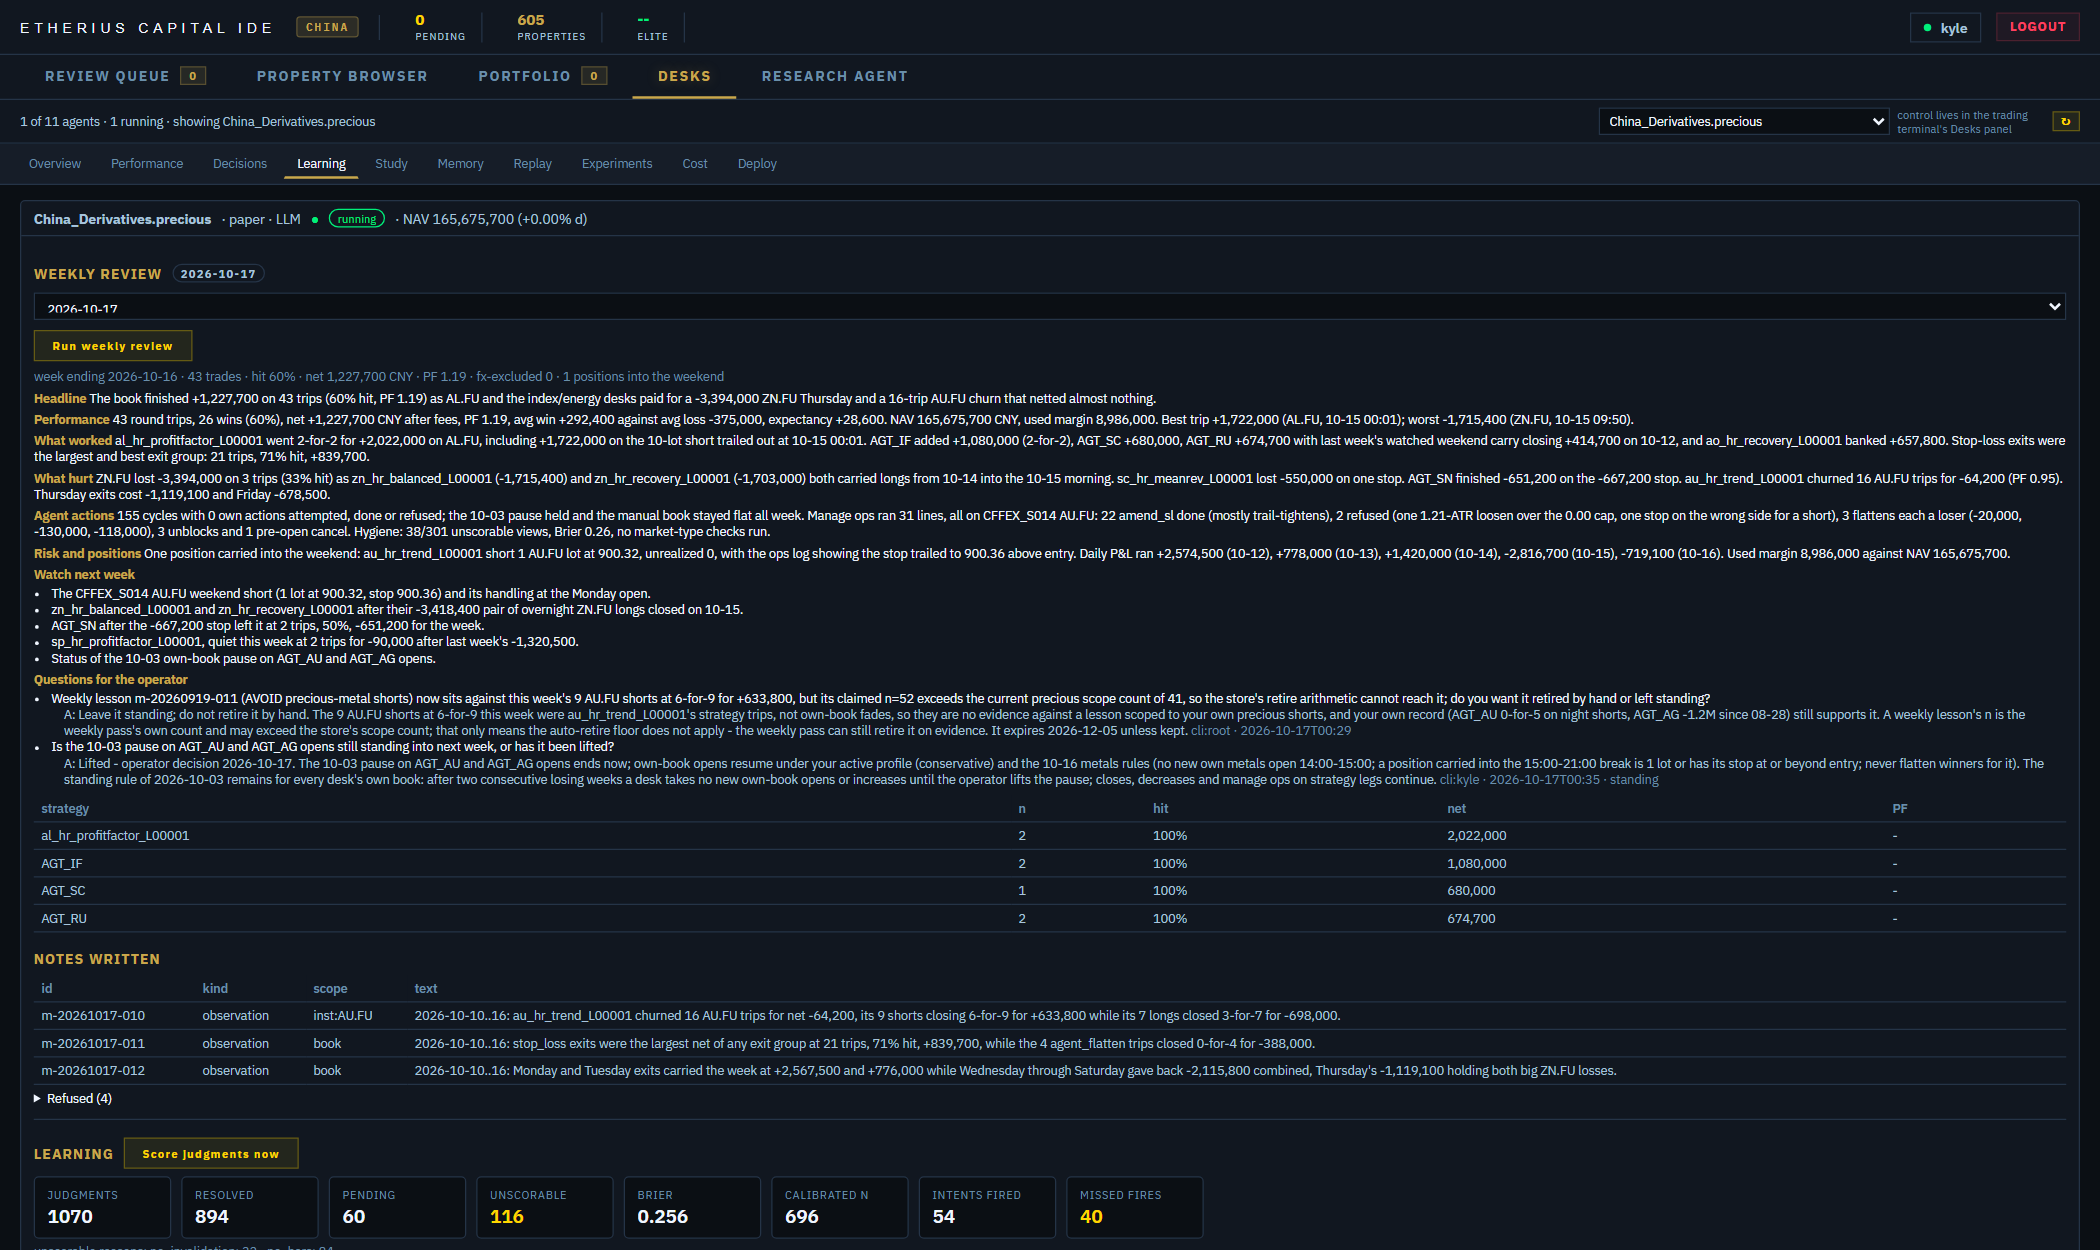Click the Brier 0.256 stat card

point(692,1207)
